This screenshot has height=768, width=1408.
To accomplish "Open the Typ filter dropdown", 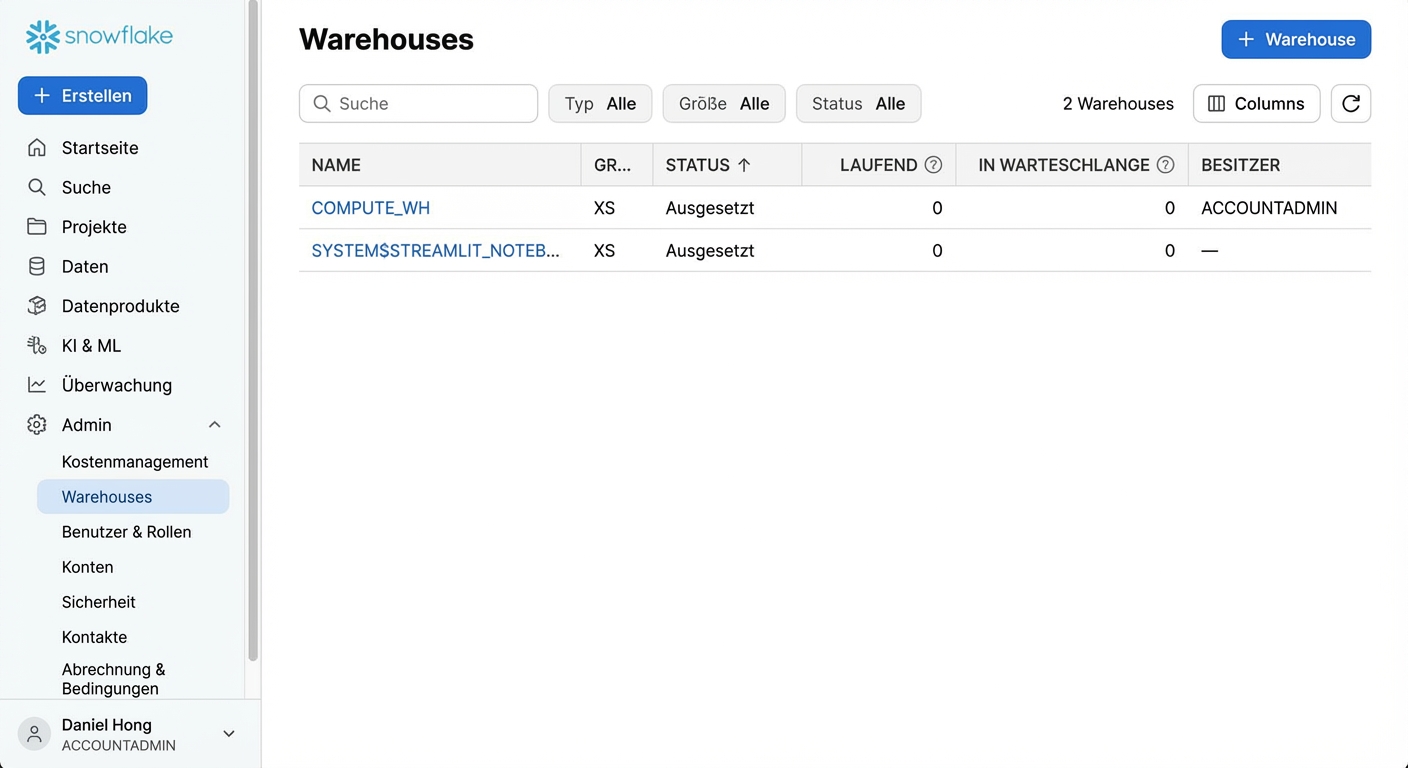I will tap(600, 104).
